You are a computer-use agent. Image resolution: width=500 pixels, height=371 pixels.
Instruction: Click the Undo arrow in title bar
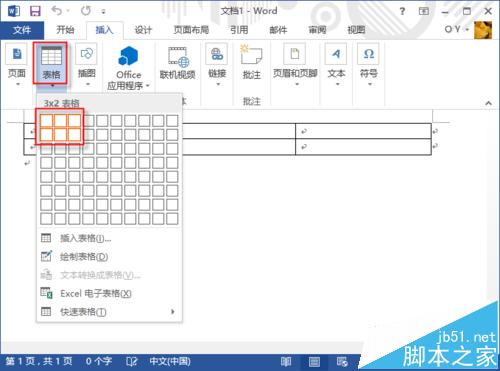tap(57, 11)
